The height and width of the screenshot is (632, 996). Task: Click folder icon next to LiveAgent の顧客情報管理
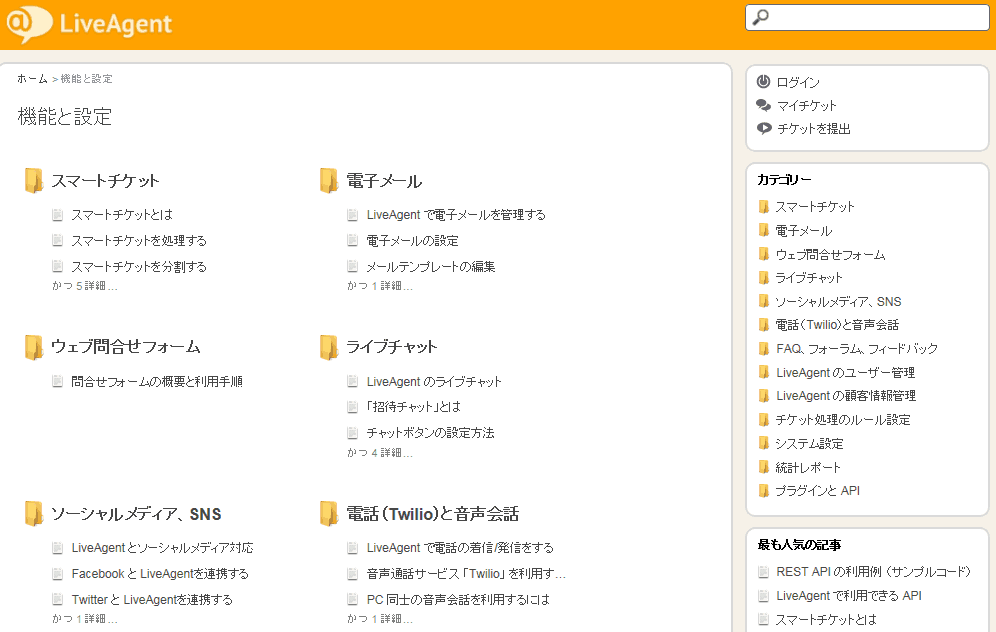764,396
